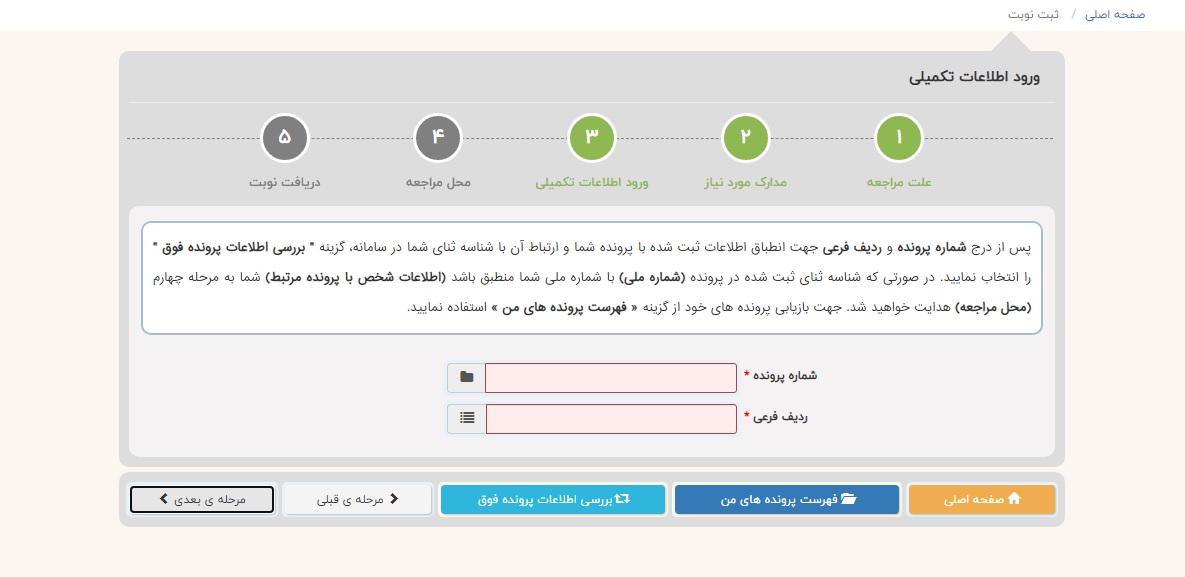
Task: Select the step 4 gray circle
Action: (x=438, y=138)
